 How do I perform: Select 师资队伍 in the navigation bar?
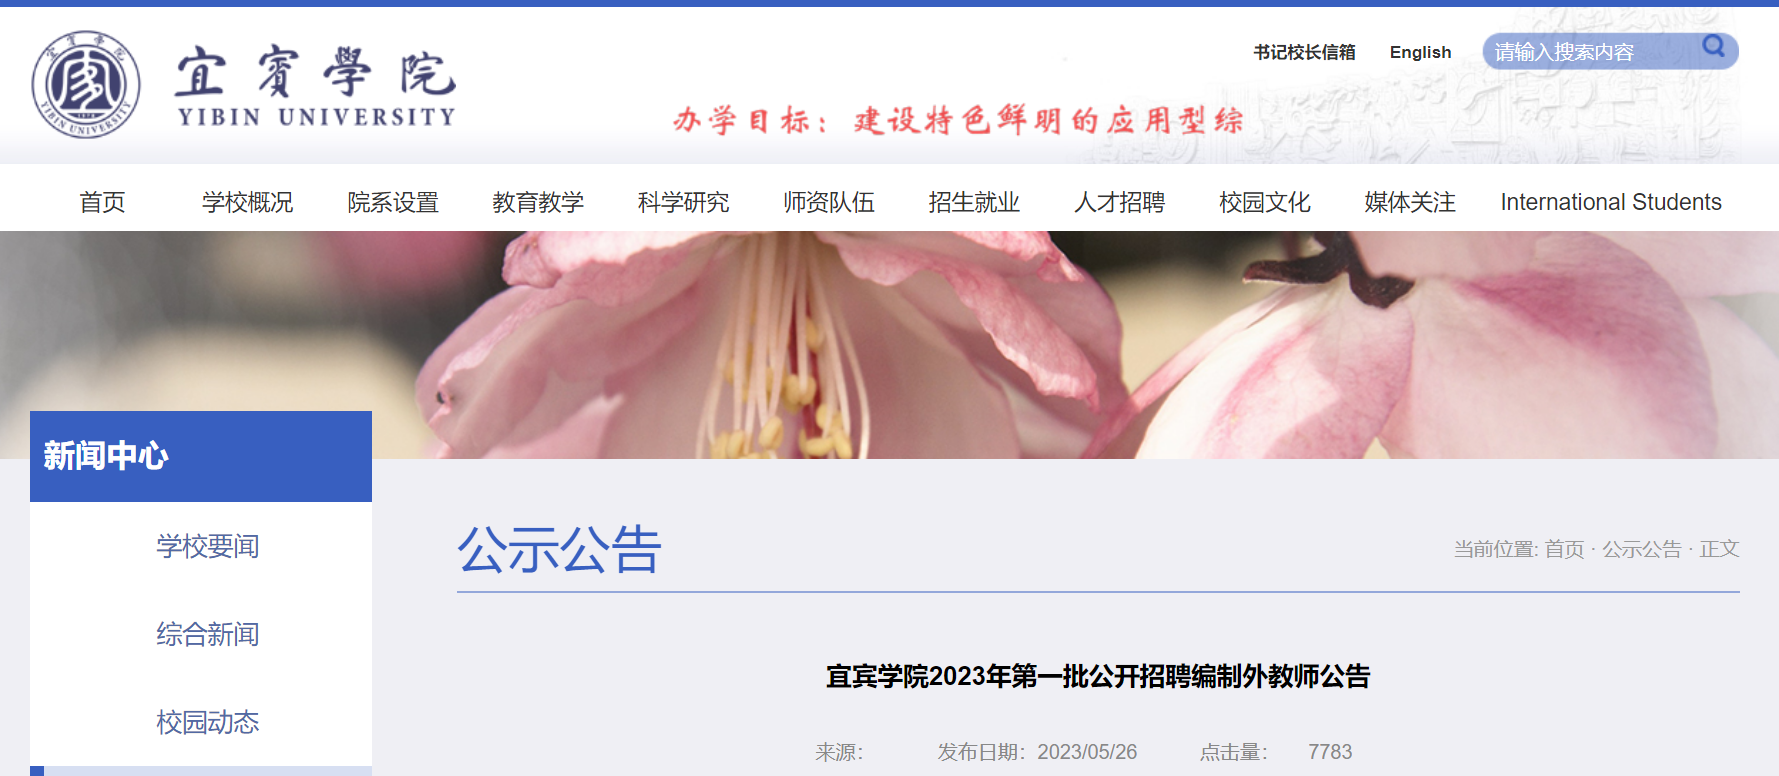(829, 202)
